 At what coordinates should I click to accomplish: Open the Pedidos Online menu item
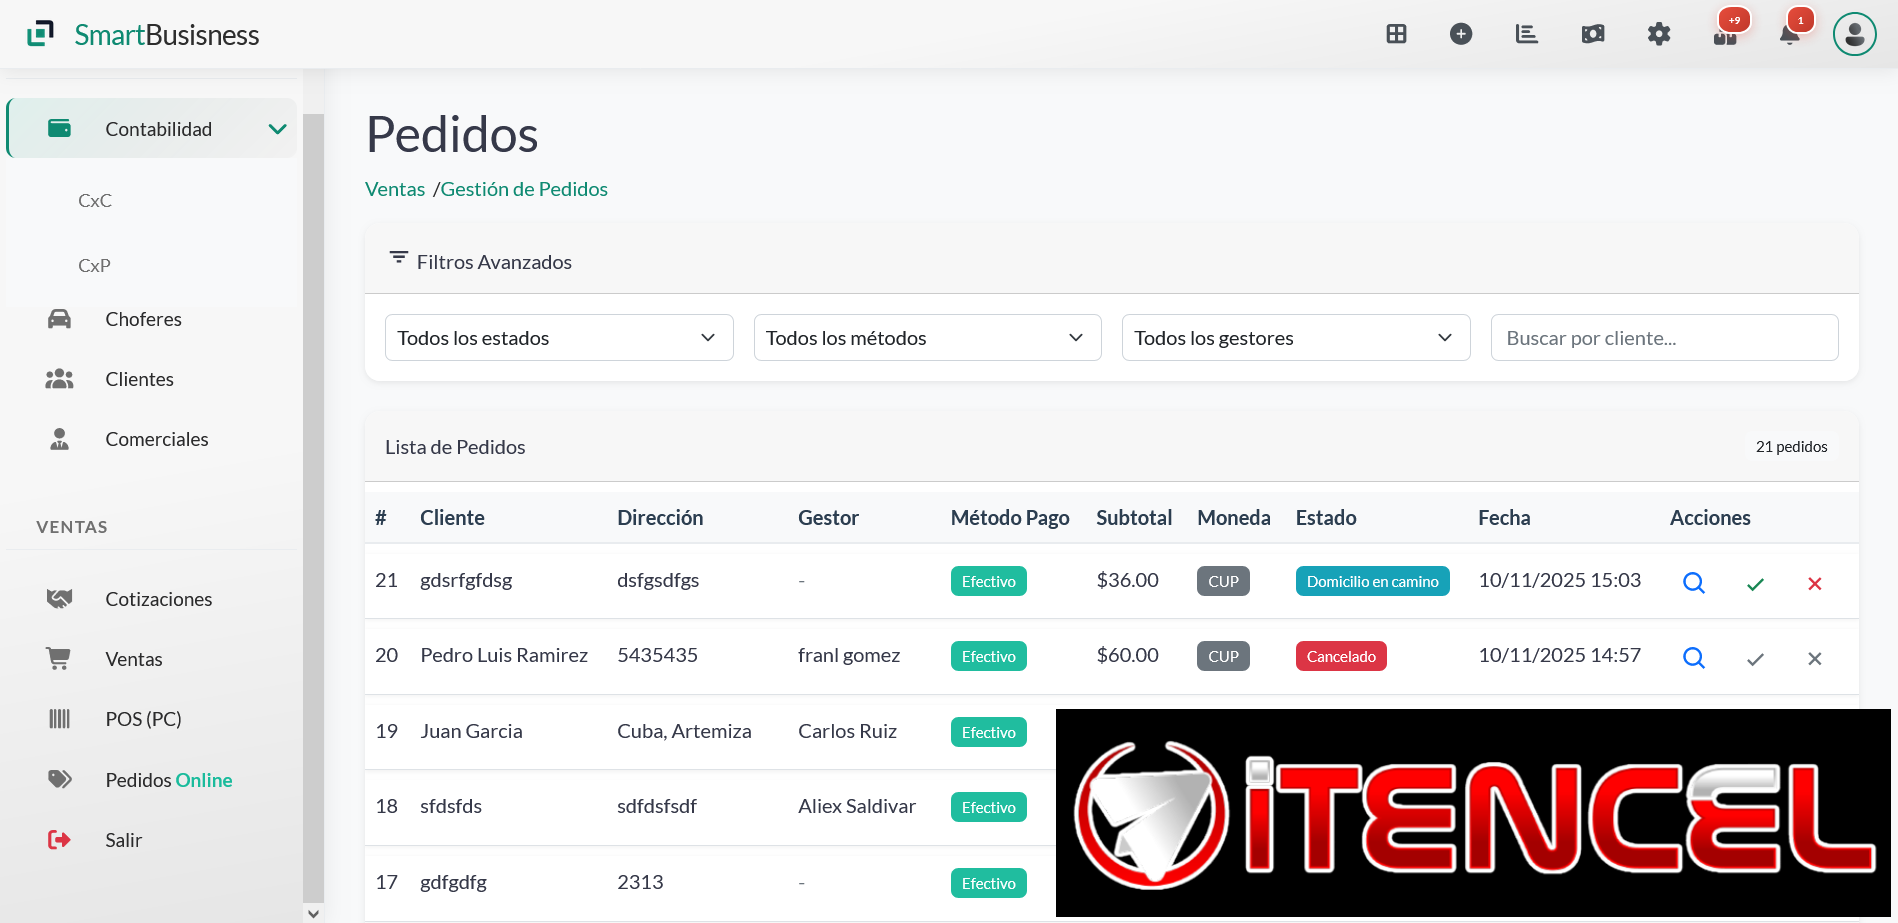(x=168, y=779)
